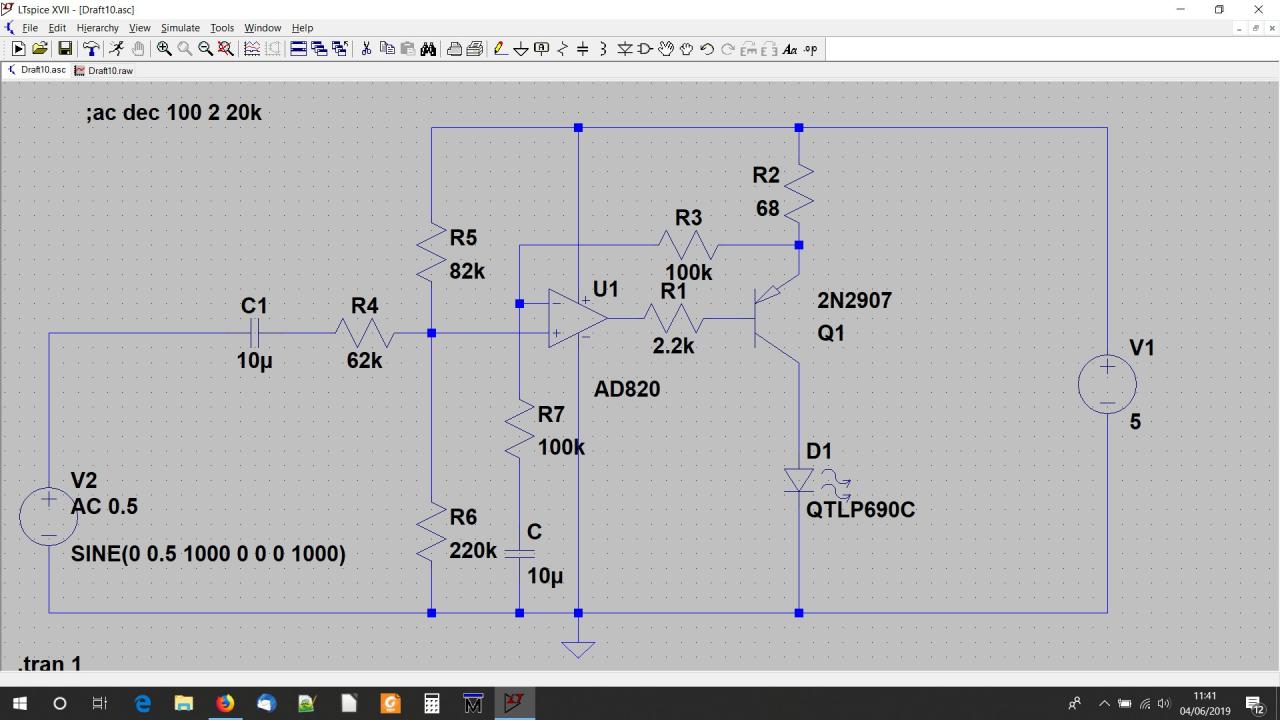Click the '68' value of R2
This screenshot has height=720, width=1280.
(x=767, y=209)
